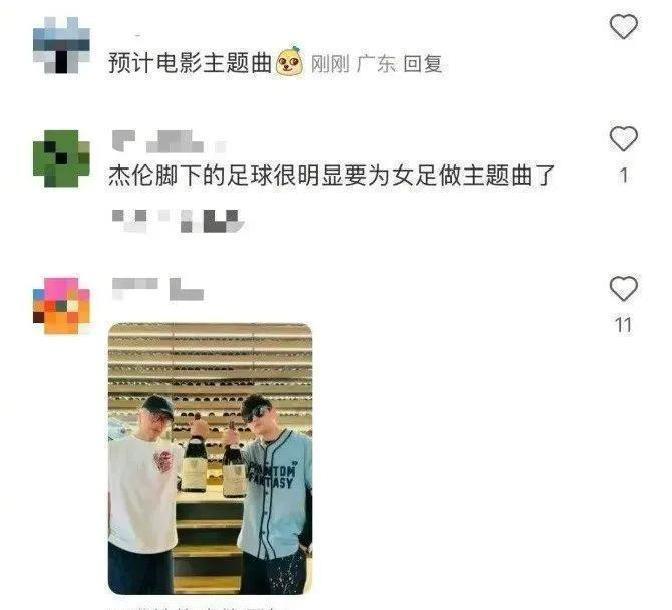This screenshot has height=610, width=672.
Task: Tap the blurred username above the photo
Action: (158, 288)
